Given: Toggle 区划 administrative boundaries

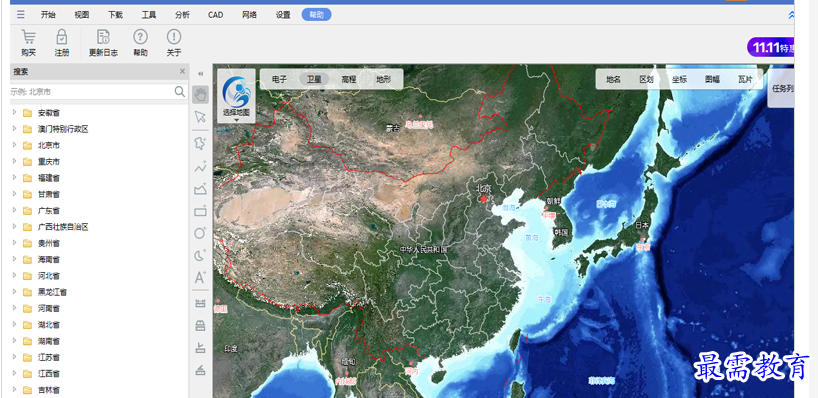Looking at the screenshot, I should tap(646, 80).
